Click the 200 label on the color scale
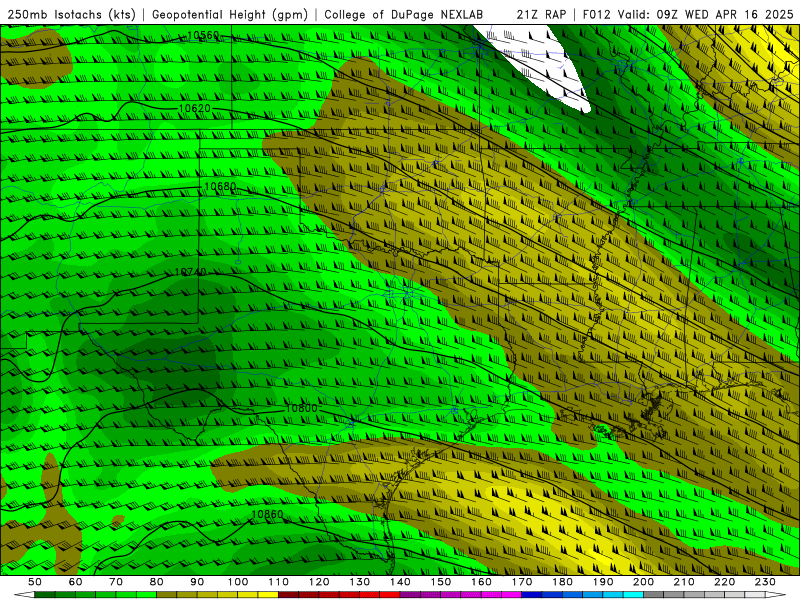 point(643,582)
